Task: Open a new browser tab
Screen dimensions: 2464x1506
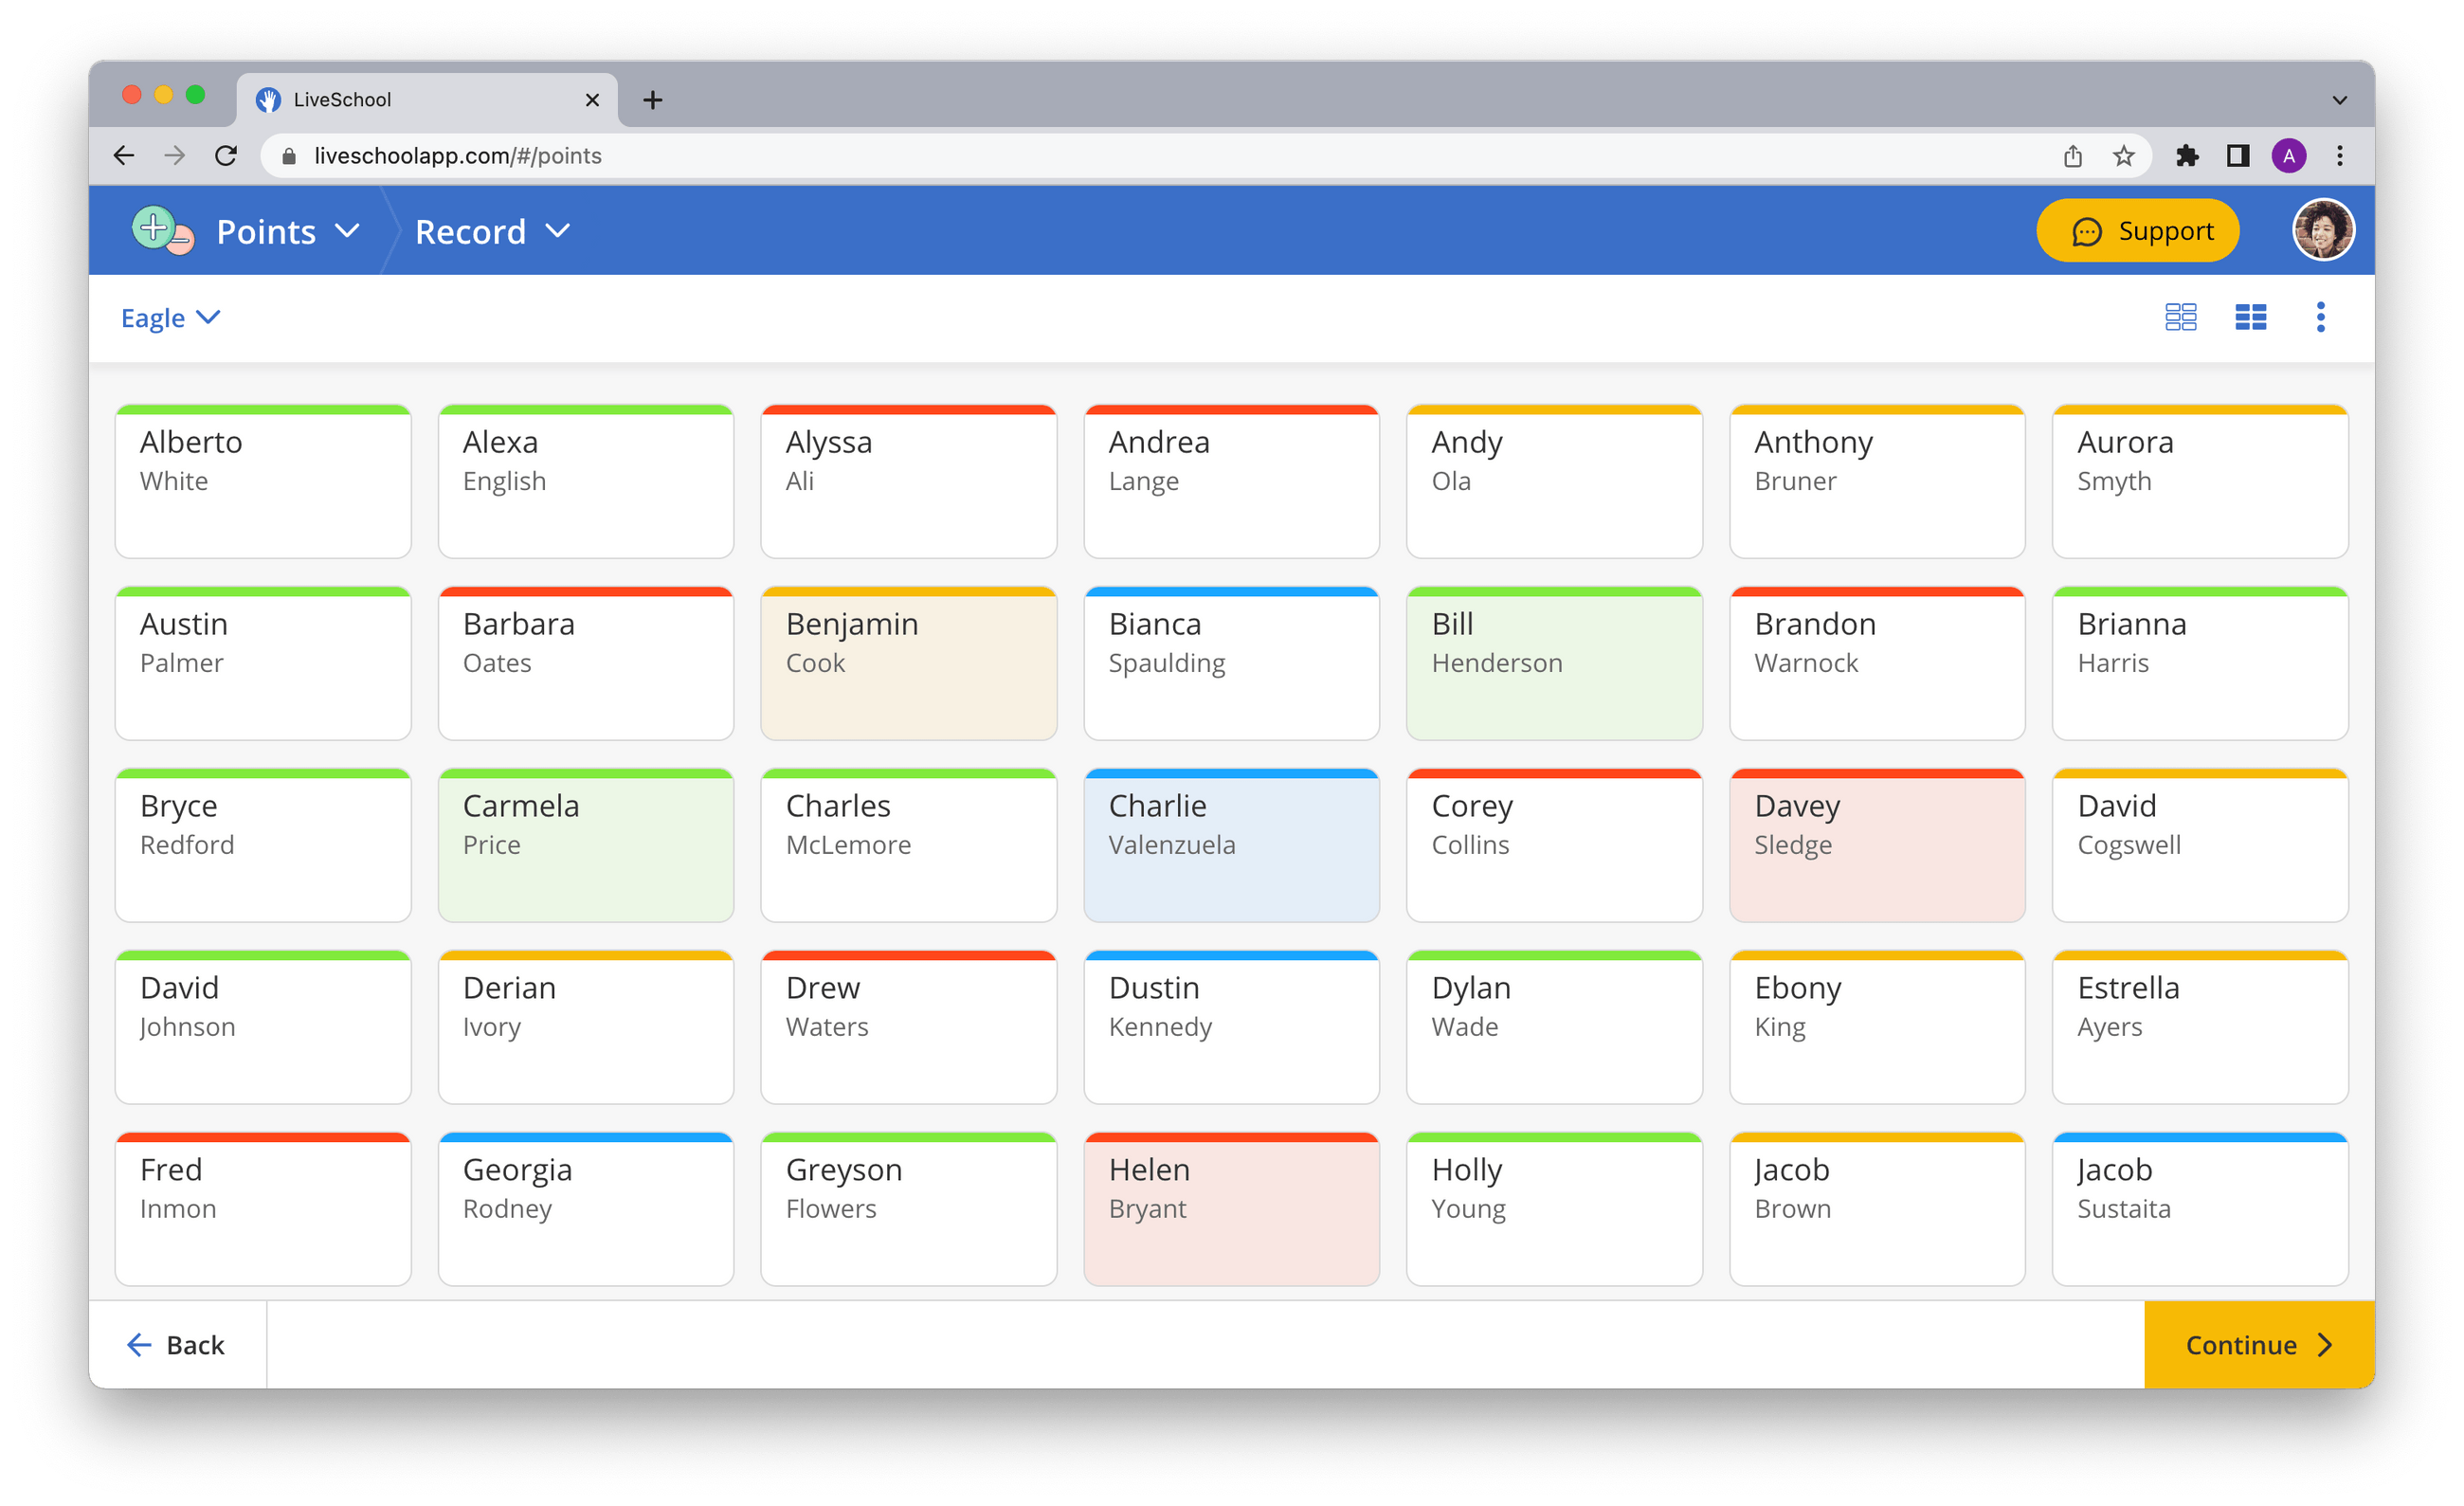Action: pyautogui.click(x=653, y=100)
